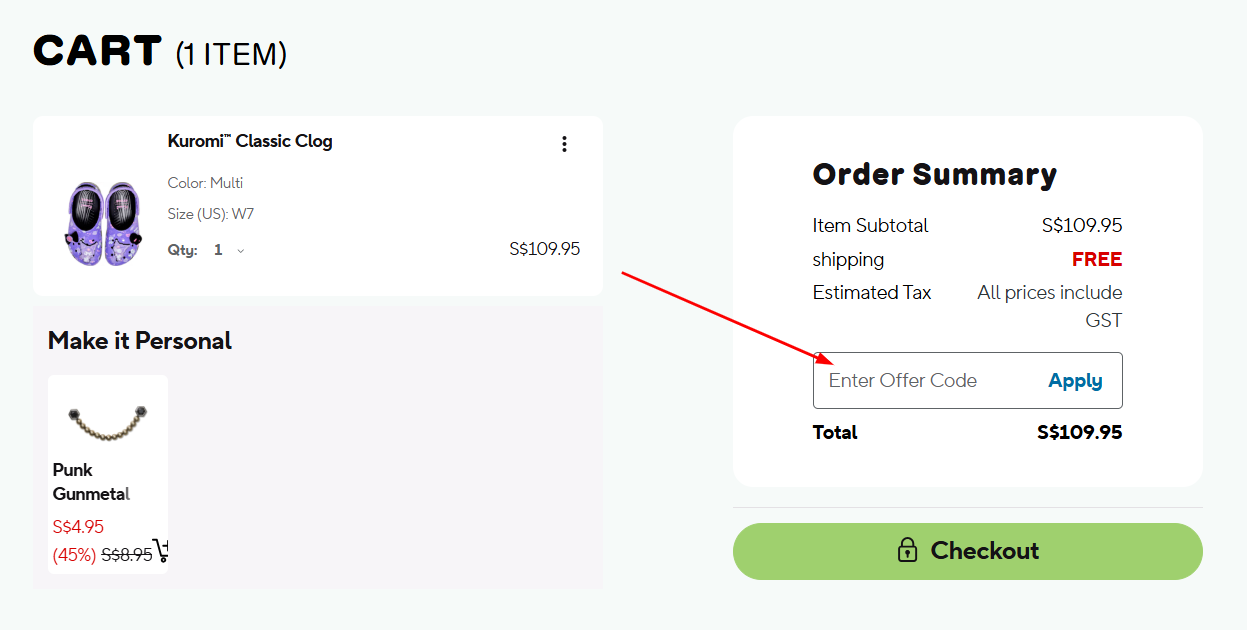Click the Color: Multi detail text
The image size is (1247, 630).
pos(205,182)
